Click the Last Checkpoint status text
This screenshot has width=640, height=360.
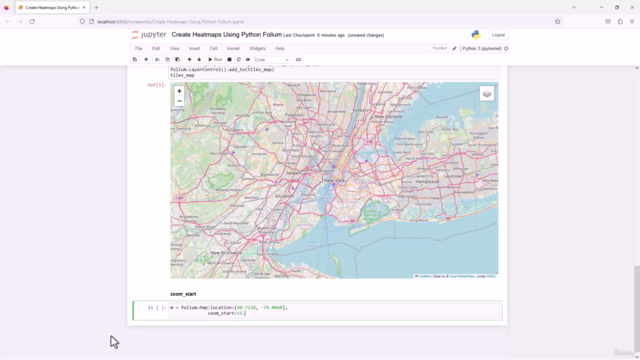pyautogui.click(x=314, y=36)
